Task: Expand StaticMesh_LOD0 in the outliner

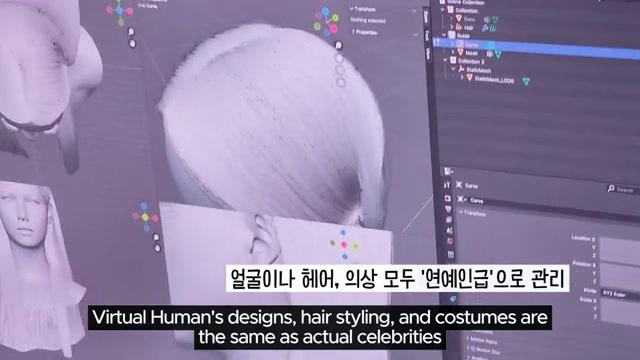Action: click(462, 77)
